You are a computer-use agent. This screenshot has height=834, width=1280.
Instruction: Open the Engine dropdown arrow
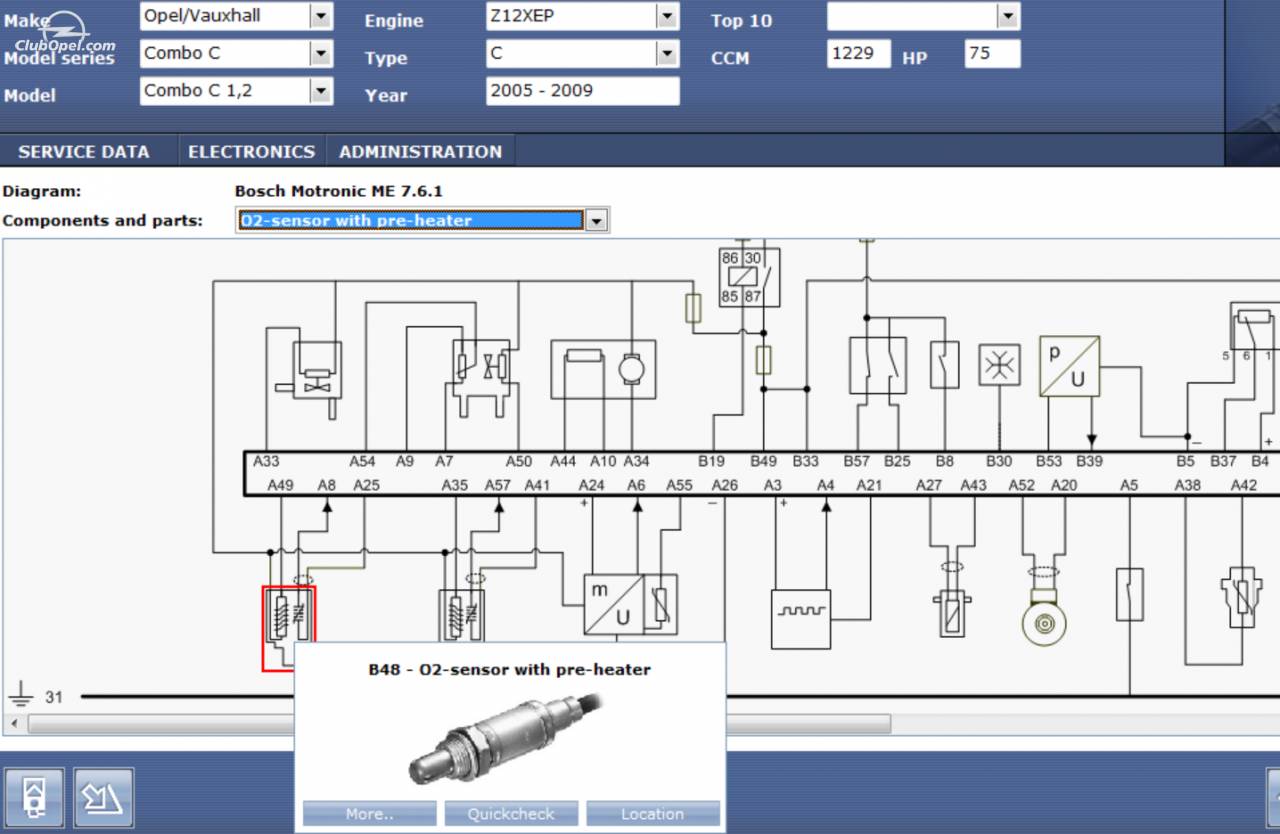(667, 16)
